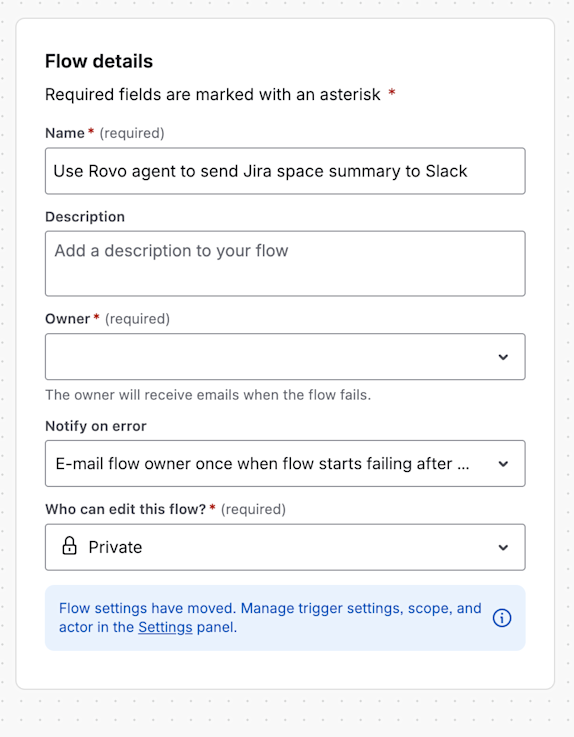
Task: Click the chevron next to Private
Action: click(503, 548)
